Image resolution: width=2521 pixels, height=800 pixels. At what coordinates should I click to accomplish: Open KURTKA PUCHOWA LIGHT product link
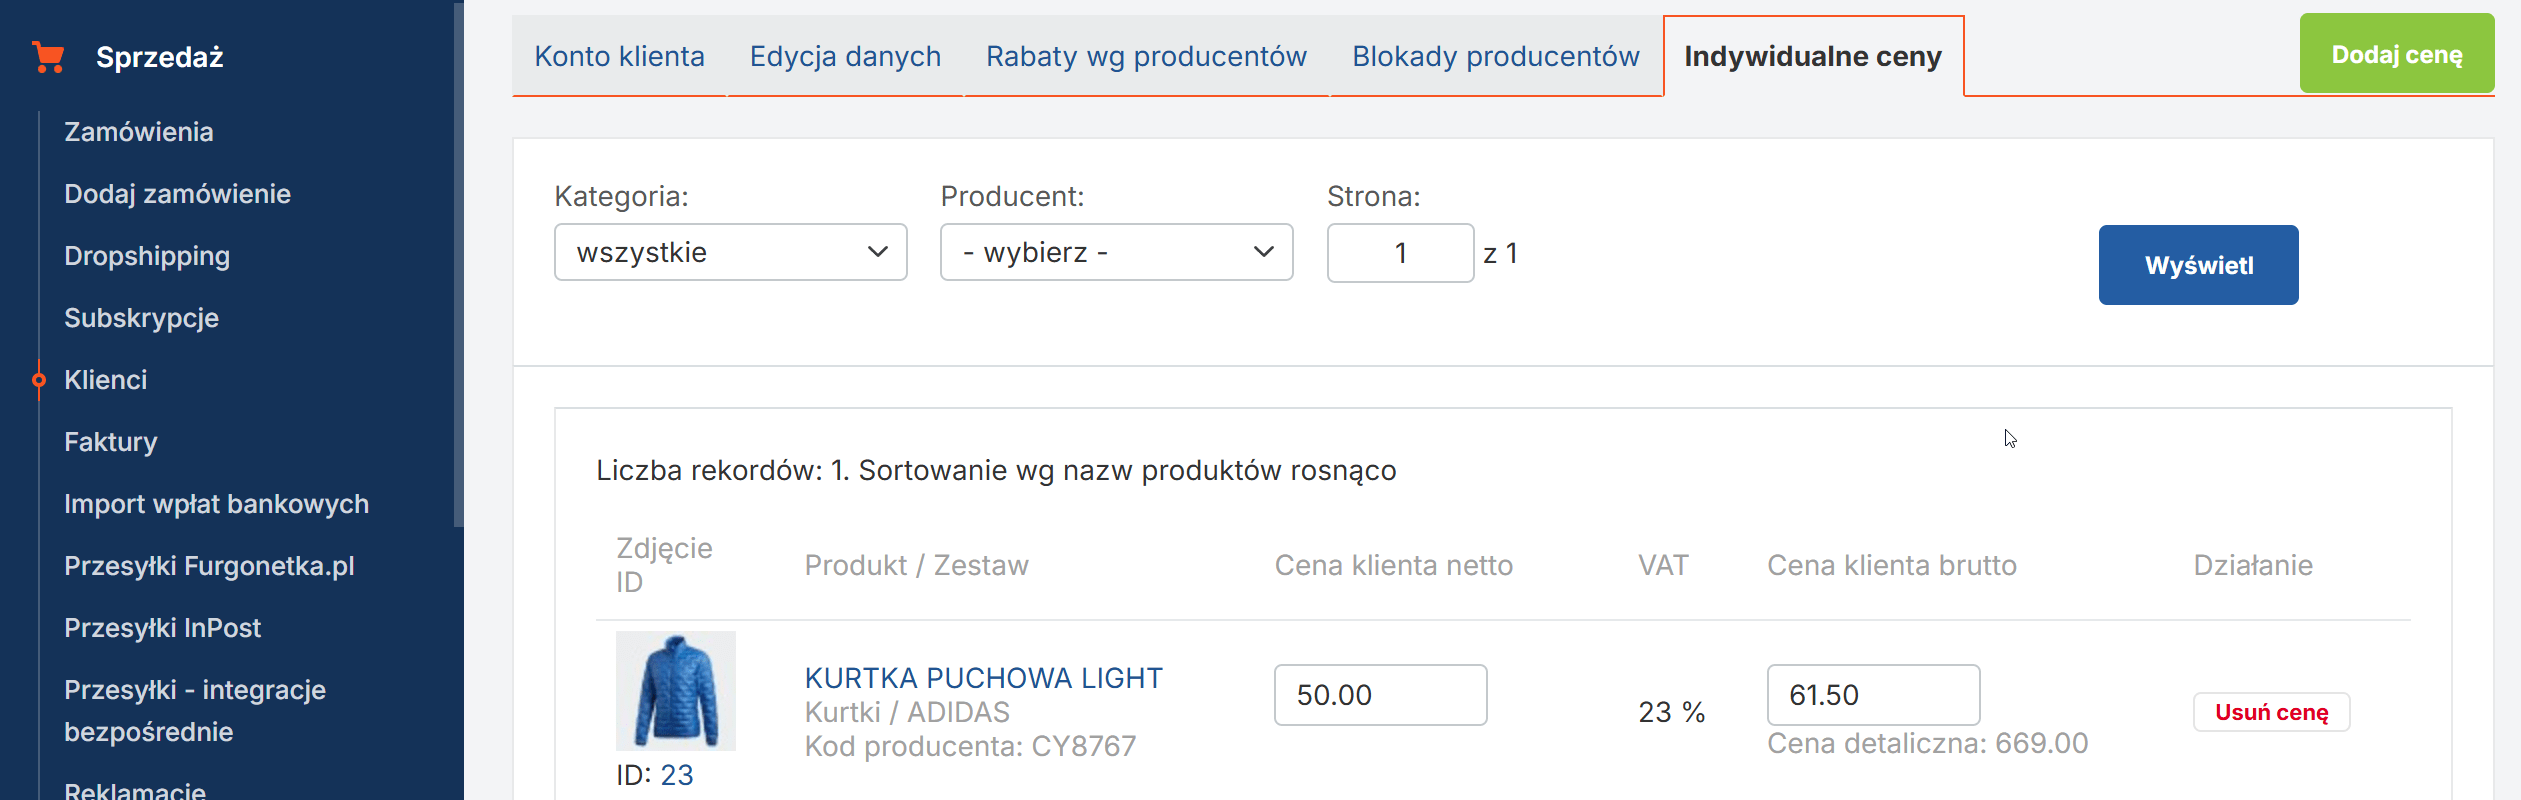click(983, 678)
